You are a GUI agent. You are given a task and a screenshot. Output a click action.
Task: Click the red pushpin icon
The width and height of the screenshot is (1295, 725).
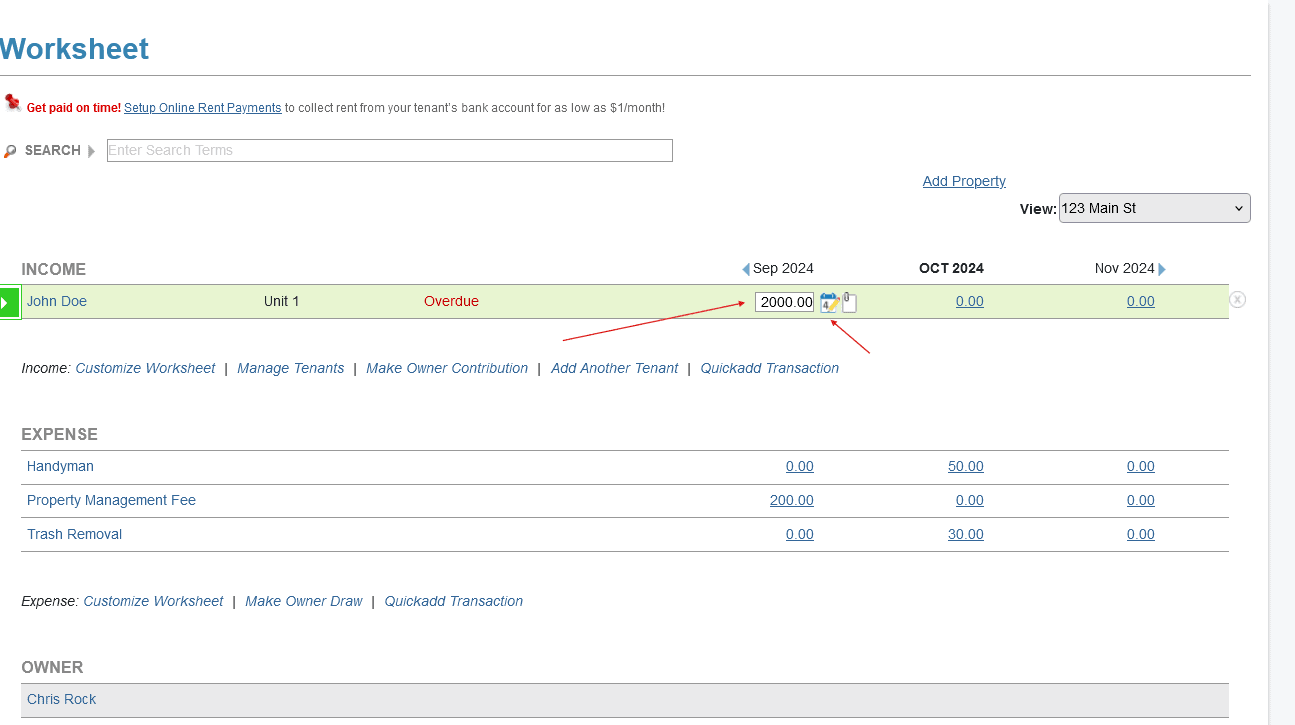pos(12,102)
